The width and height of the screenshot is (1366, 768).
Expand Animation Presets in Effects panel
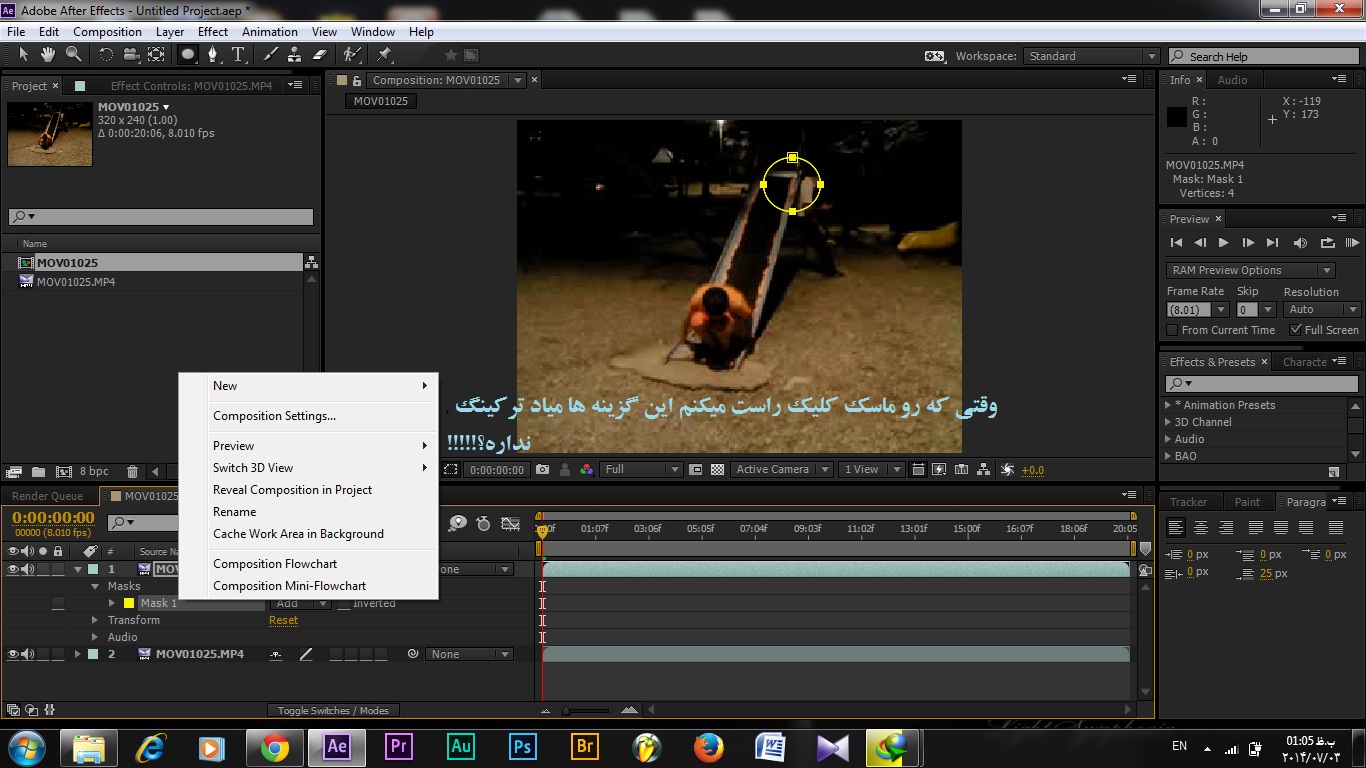[x=1168, y=405]
